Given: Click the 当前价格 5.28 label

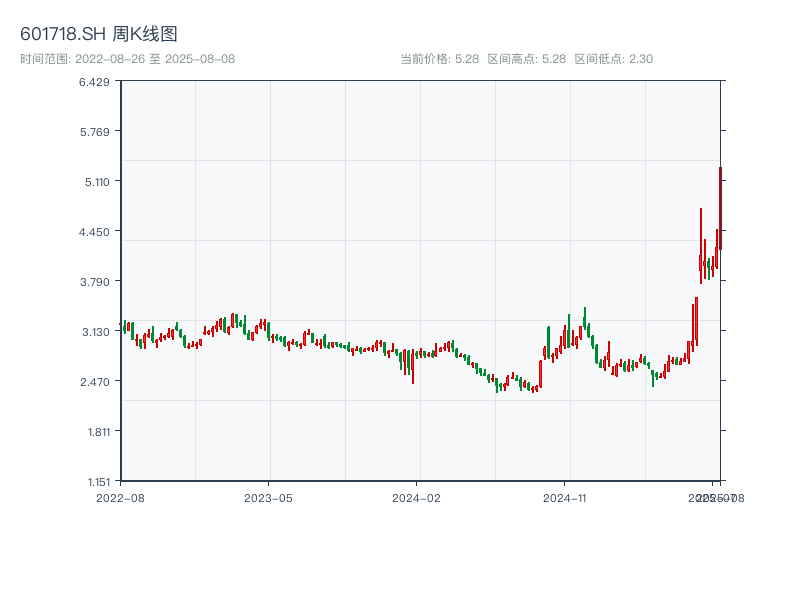Looking at the screenshot, I should tap(439, 59).
